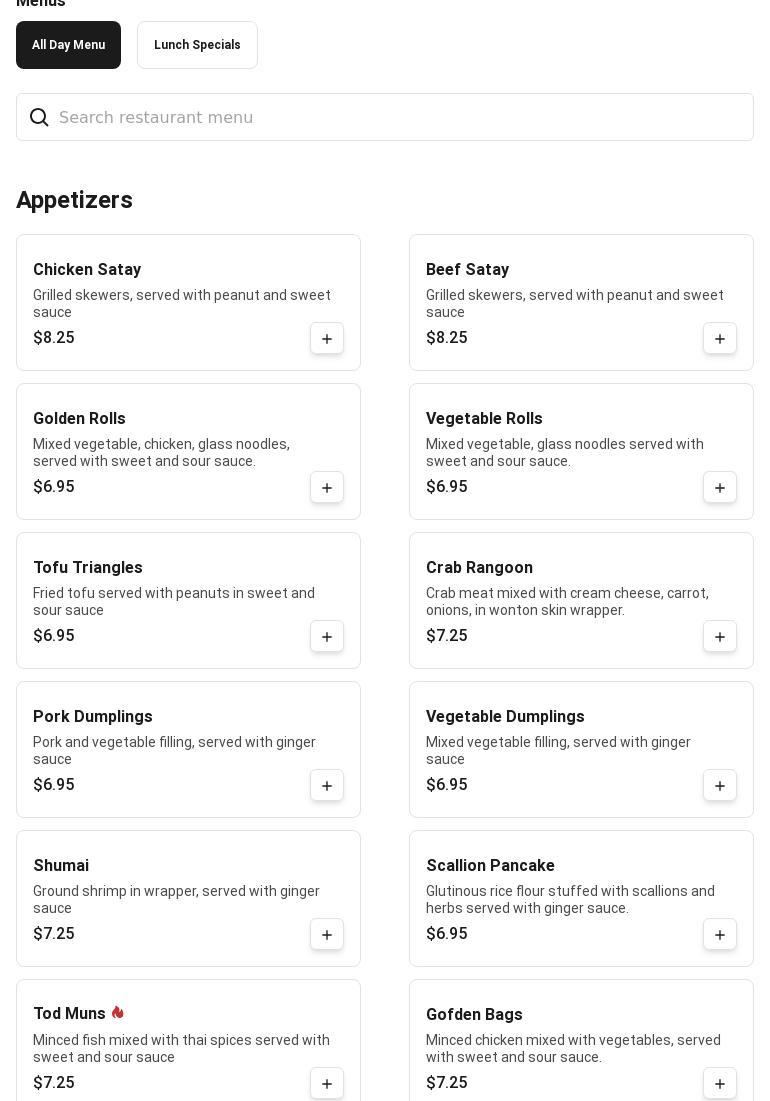Click plus button for Scallion Pancake
The height and width of the screenshot is (1101, 770).
pos(720,935)
